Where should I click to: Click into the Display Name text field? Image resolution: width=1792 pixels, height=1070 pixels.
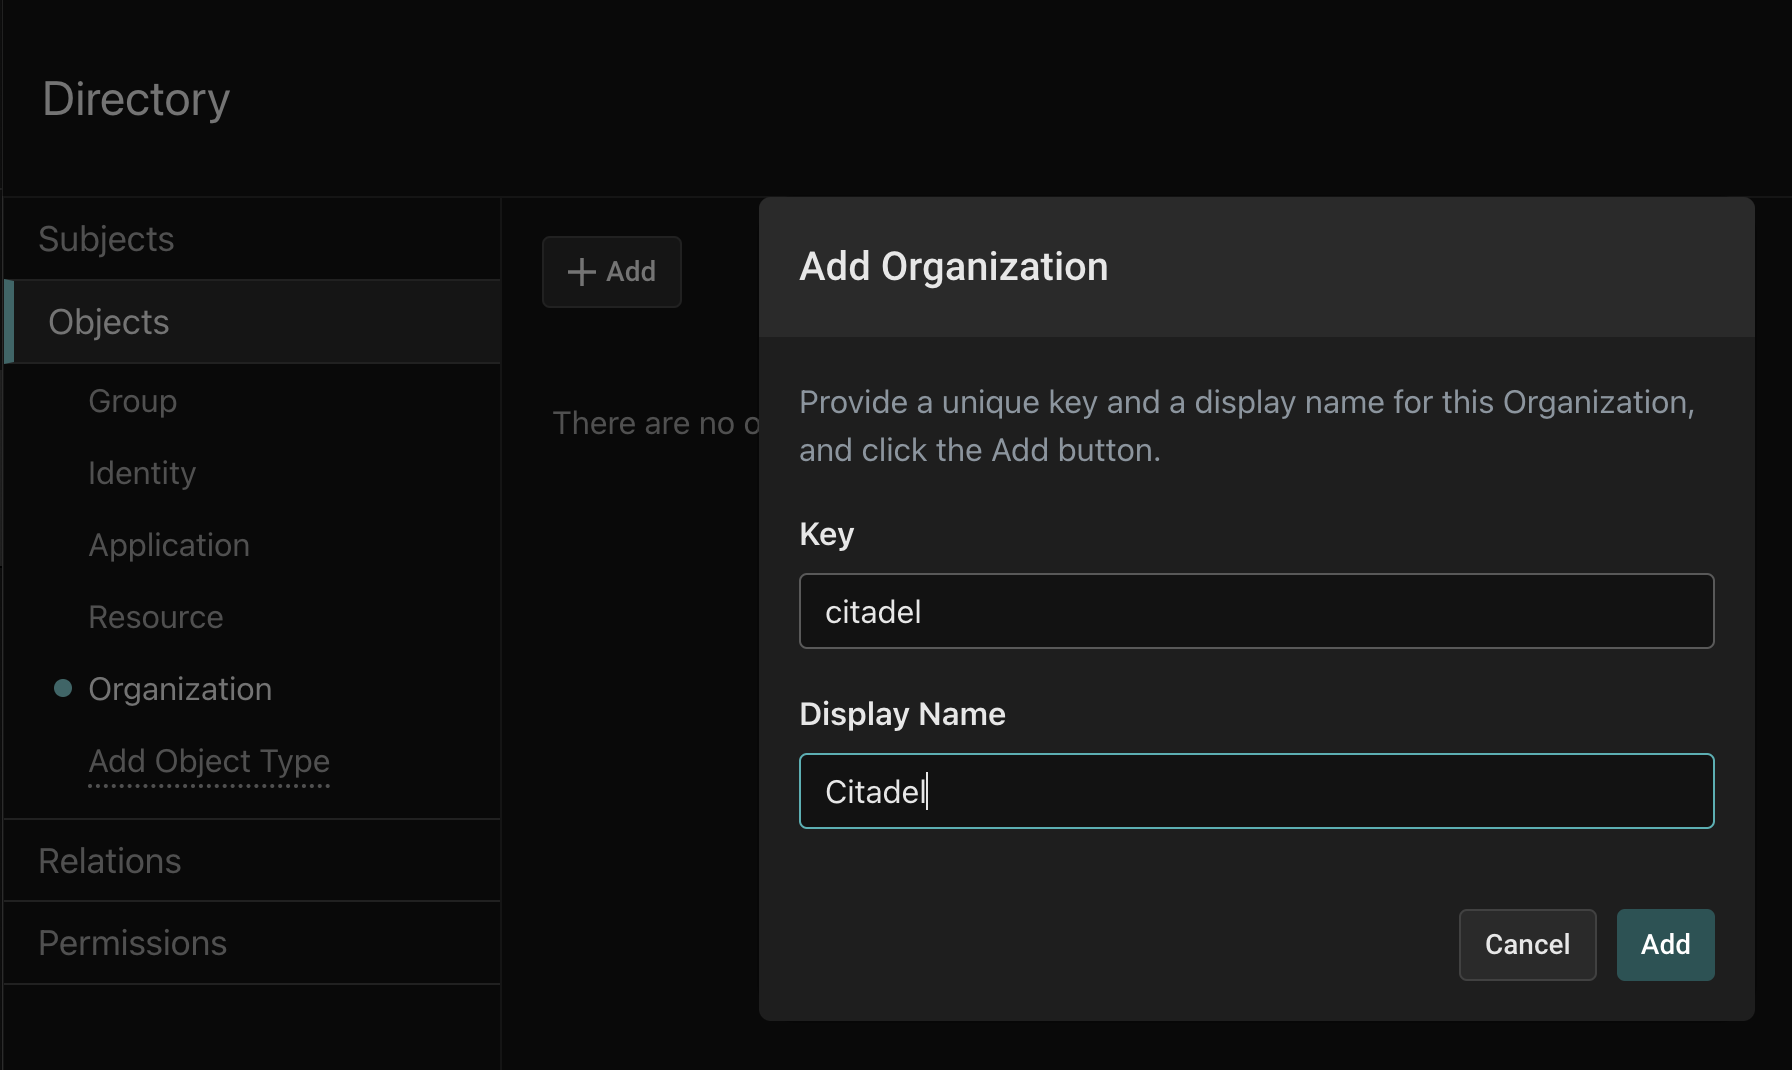(1256, 791)
